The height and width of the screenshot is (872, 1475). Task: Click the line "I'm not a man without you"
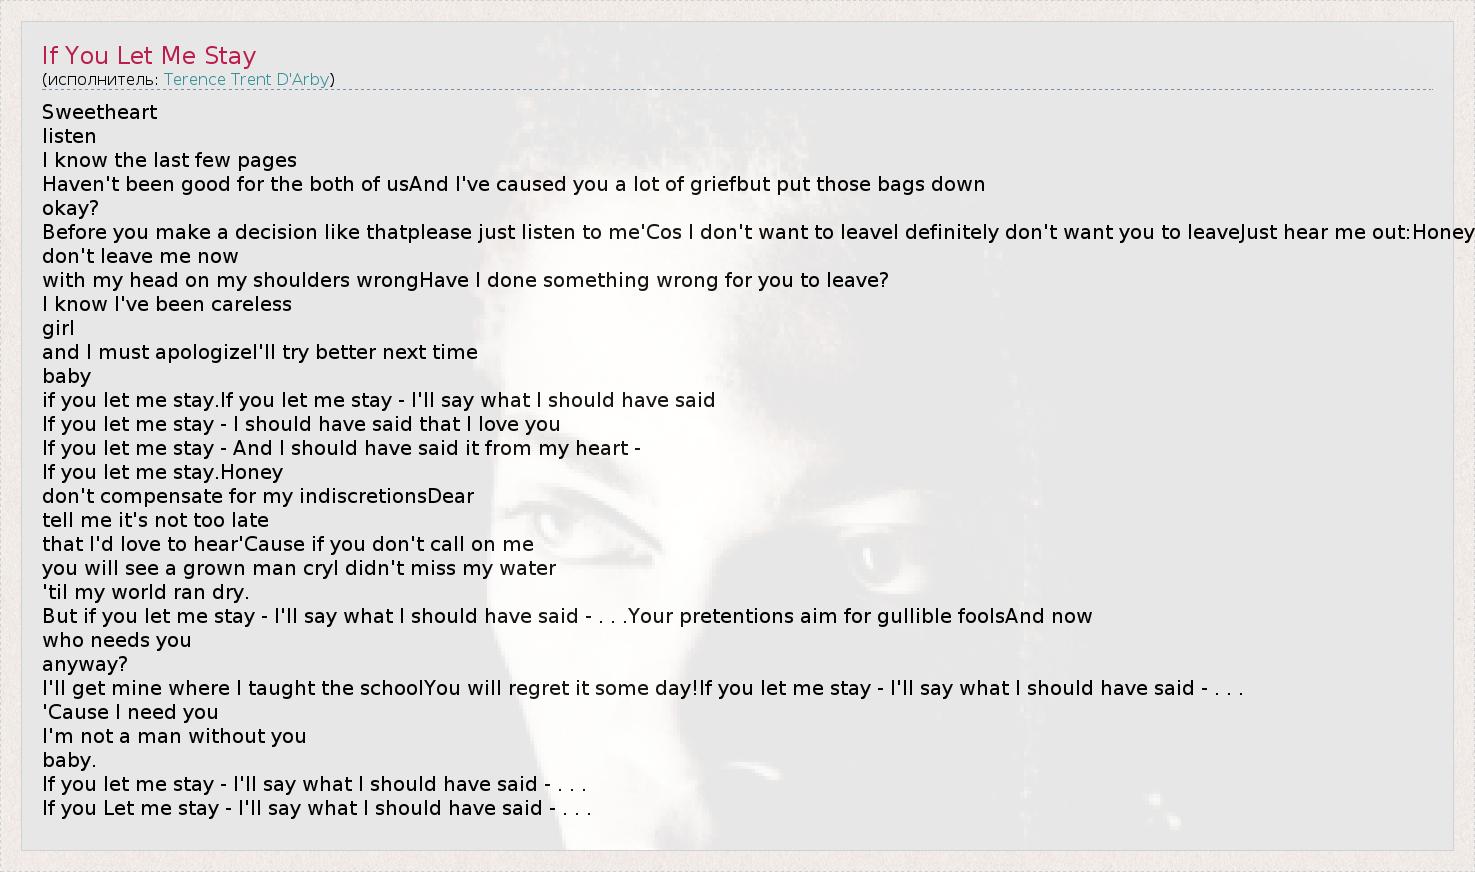tap(174, 736)
